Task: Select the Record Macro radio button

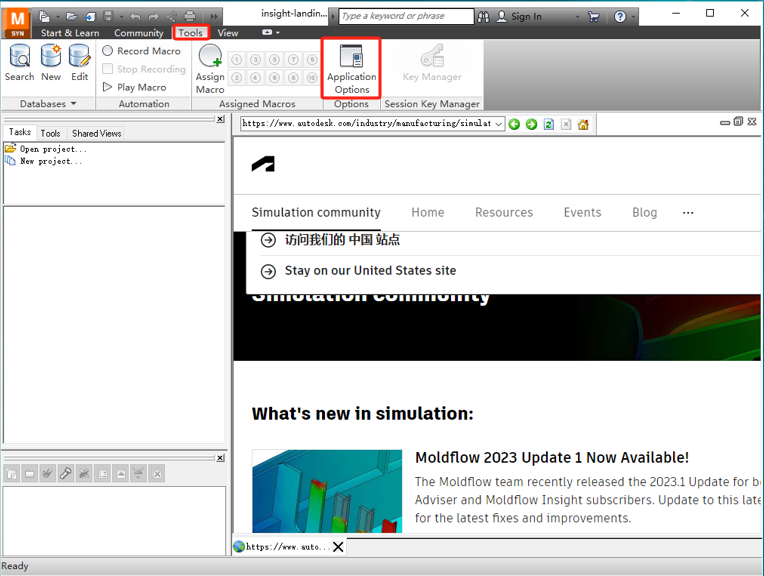Action: click(108, 51)
